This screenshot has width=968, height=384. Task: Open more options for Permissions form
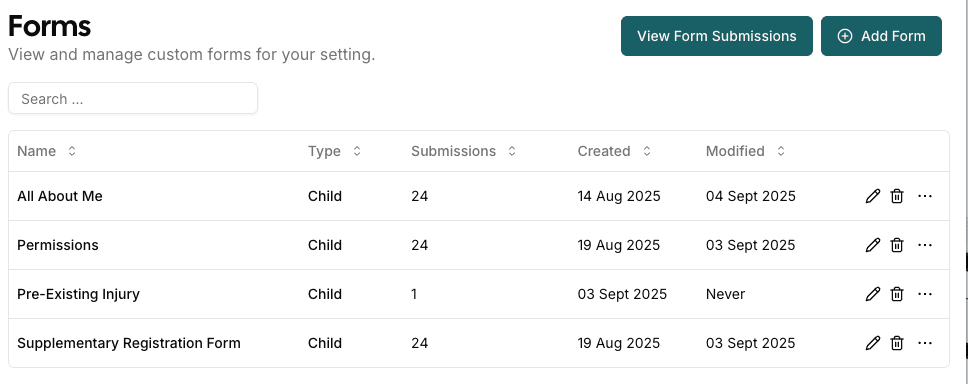925,245
